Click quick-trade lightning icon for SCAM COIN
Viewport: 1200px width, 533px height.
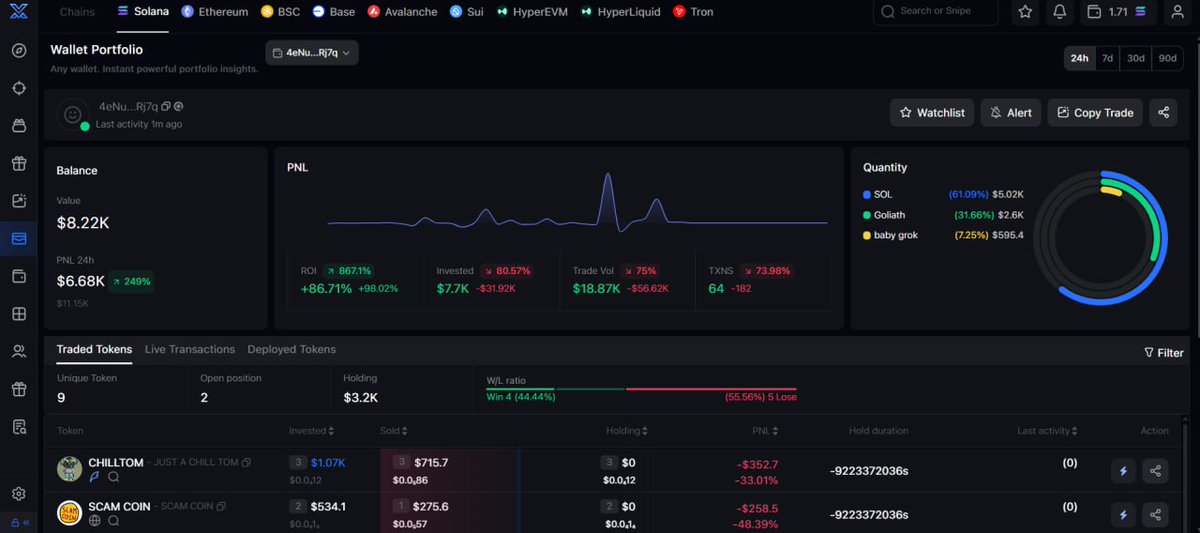(x=1123, y=514)
